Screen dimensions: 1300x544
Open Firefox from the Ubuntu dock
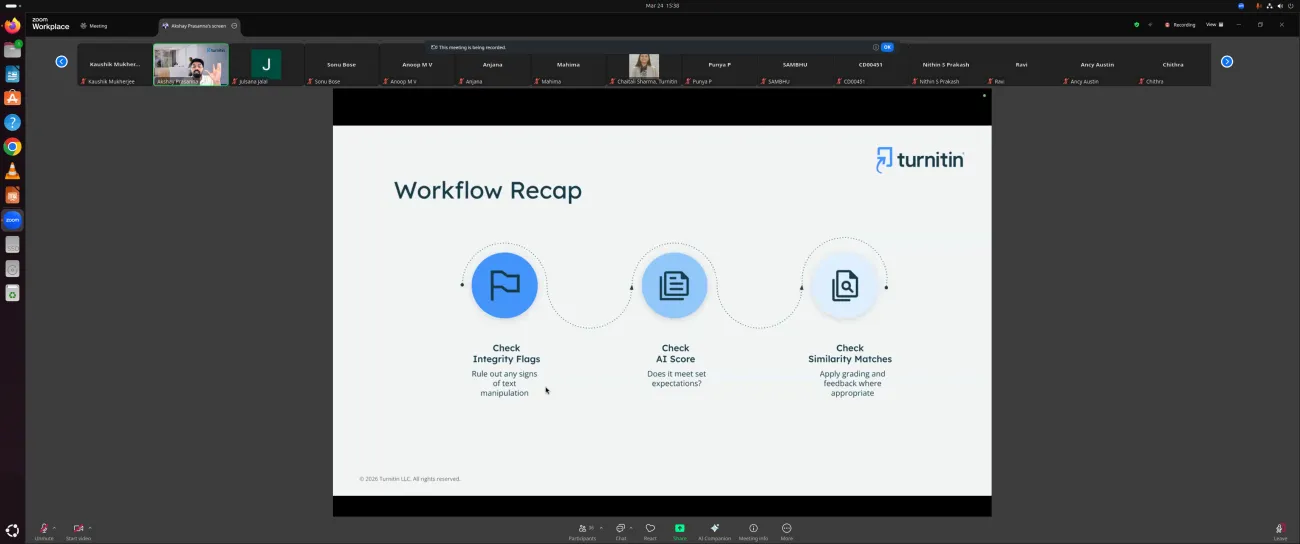(x=12, y=26)
